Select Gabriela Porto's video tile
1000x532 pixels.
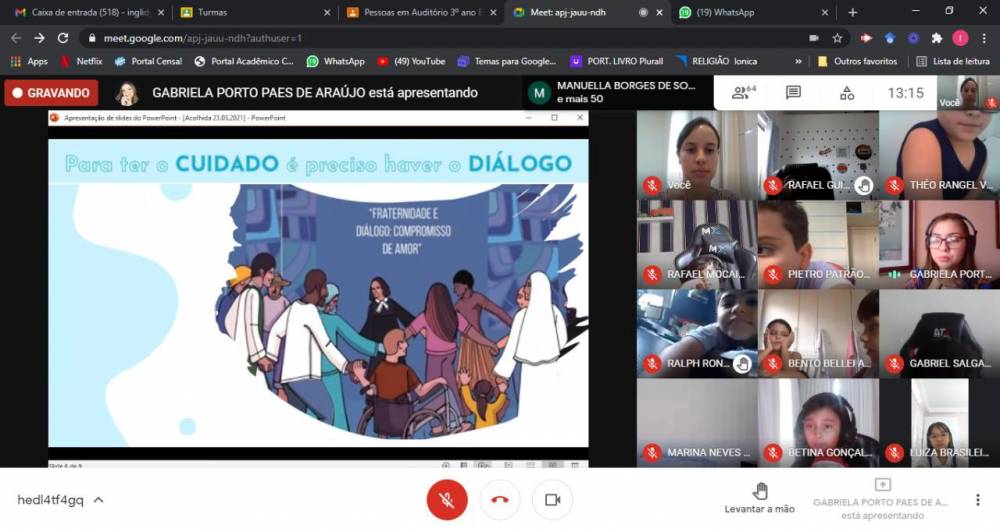pos(938,243)
